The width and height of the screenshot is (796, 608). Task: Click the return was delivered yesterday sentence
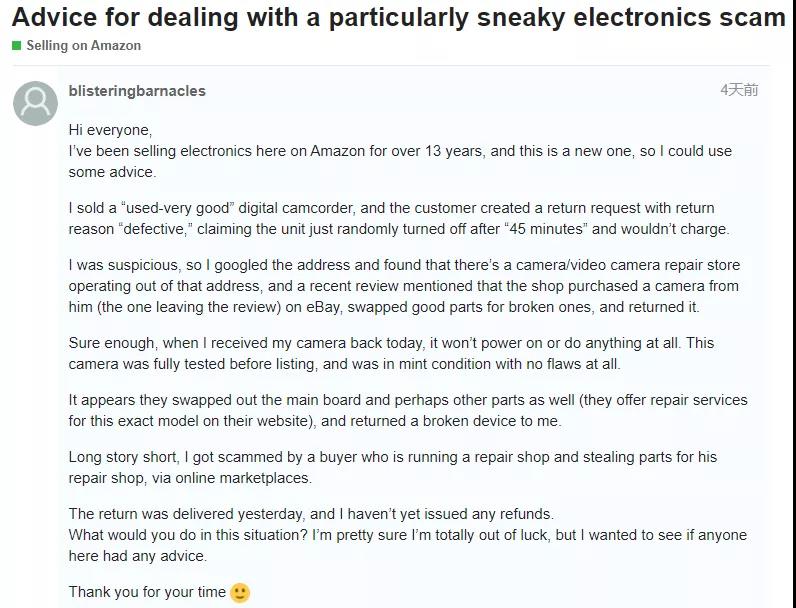pyautogui.click(x=311, y=514)
